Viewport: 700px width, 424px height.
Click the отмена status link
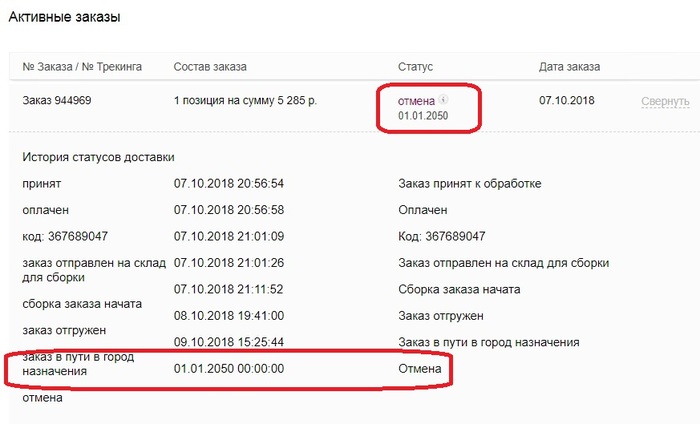(x=418, y=100)
